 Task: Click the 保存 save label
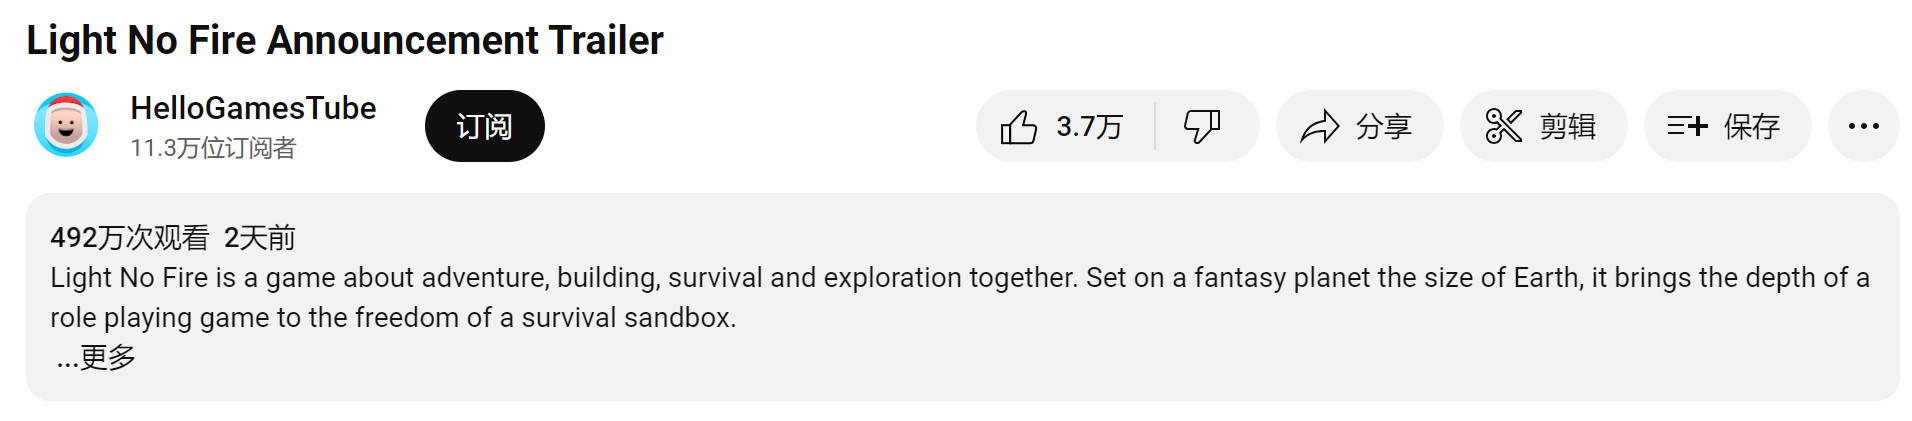1751,127
